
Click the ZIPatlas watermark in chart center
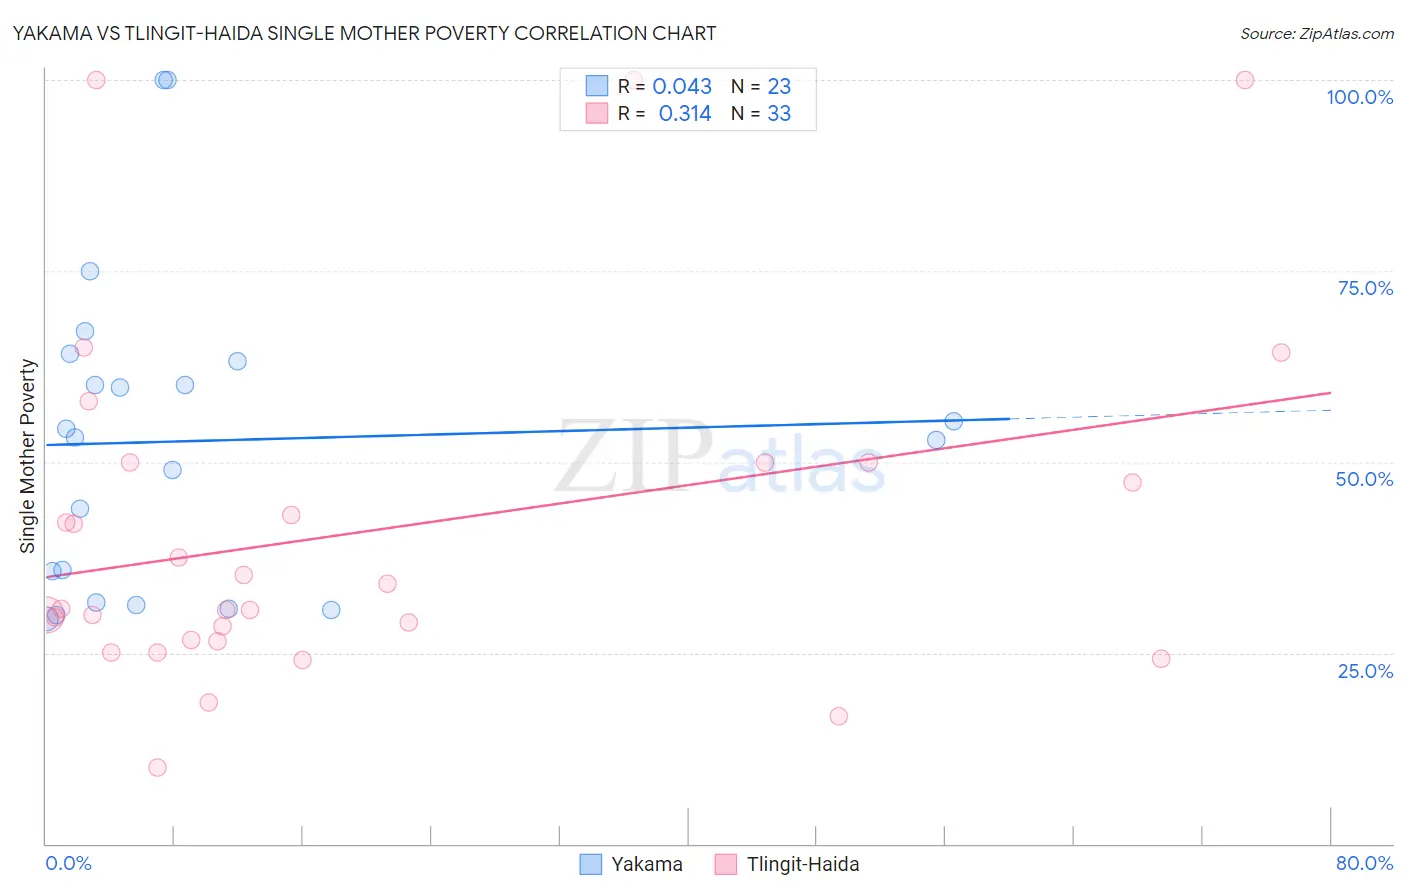(720, 458)
